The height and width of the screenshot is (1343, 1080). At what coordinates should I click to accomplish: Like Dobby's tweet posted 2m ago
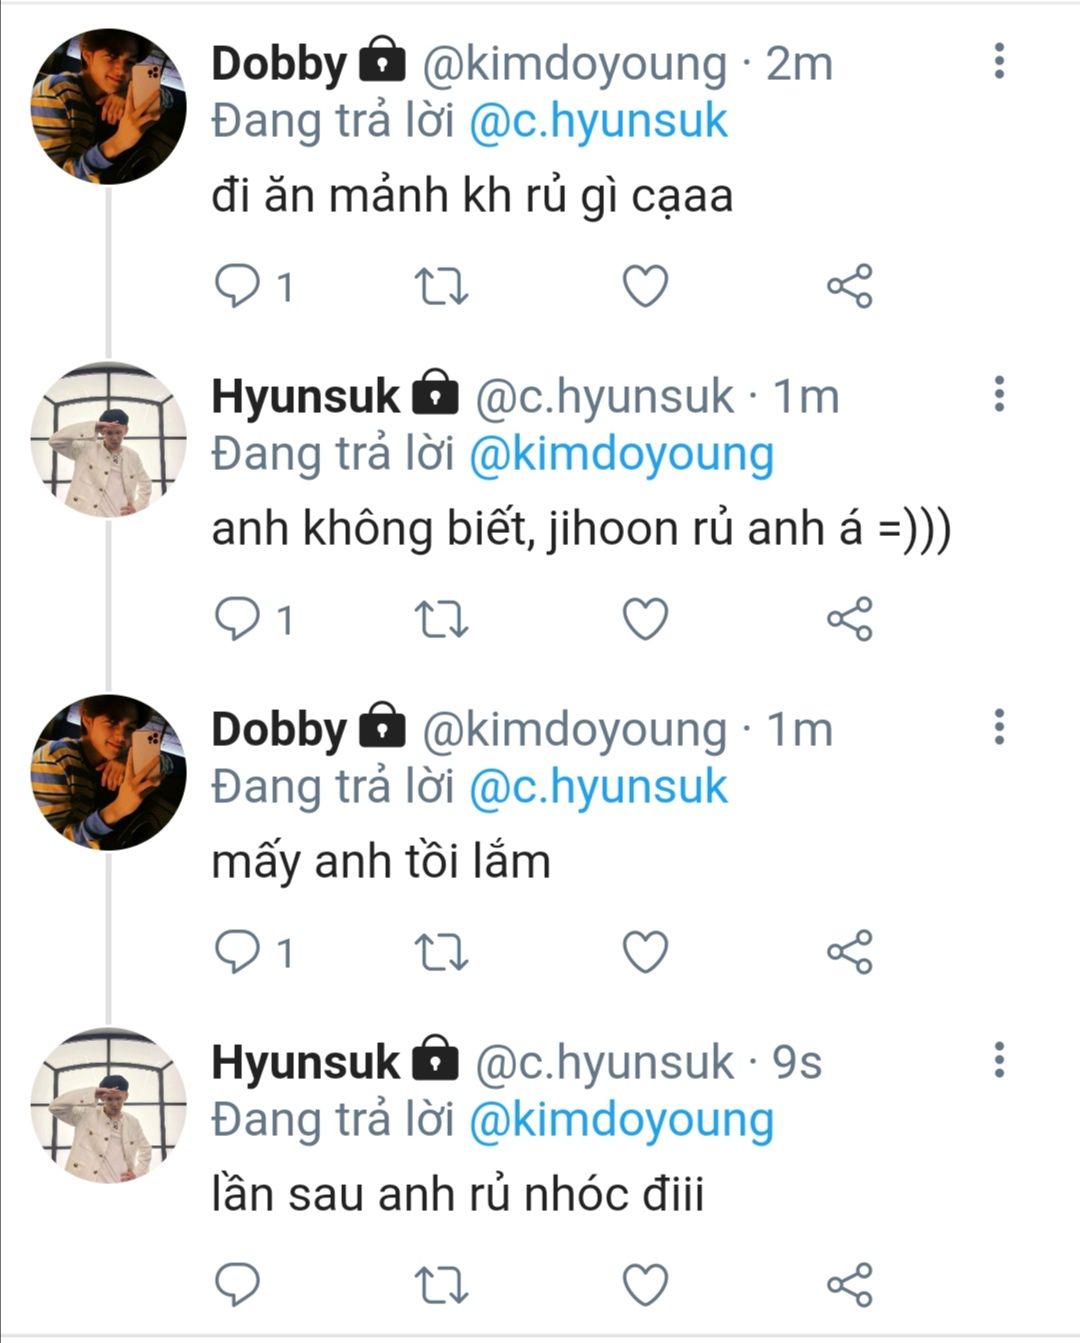(x=645, y=287)
